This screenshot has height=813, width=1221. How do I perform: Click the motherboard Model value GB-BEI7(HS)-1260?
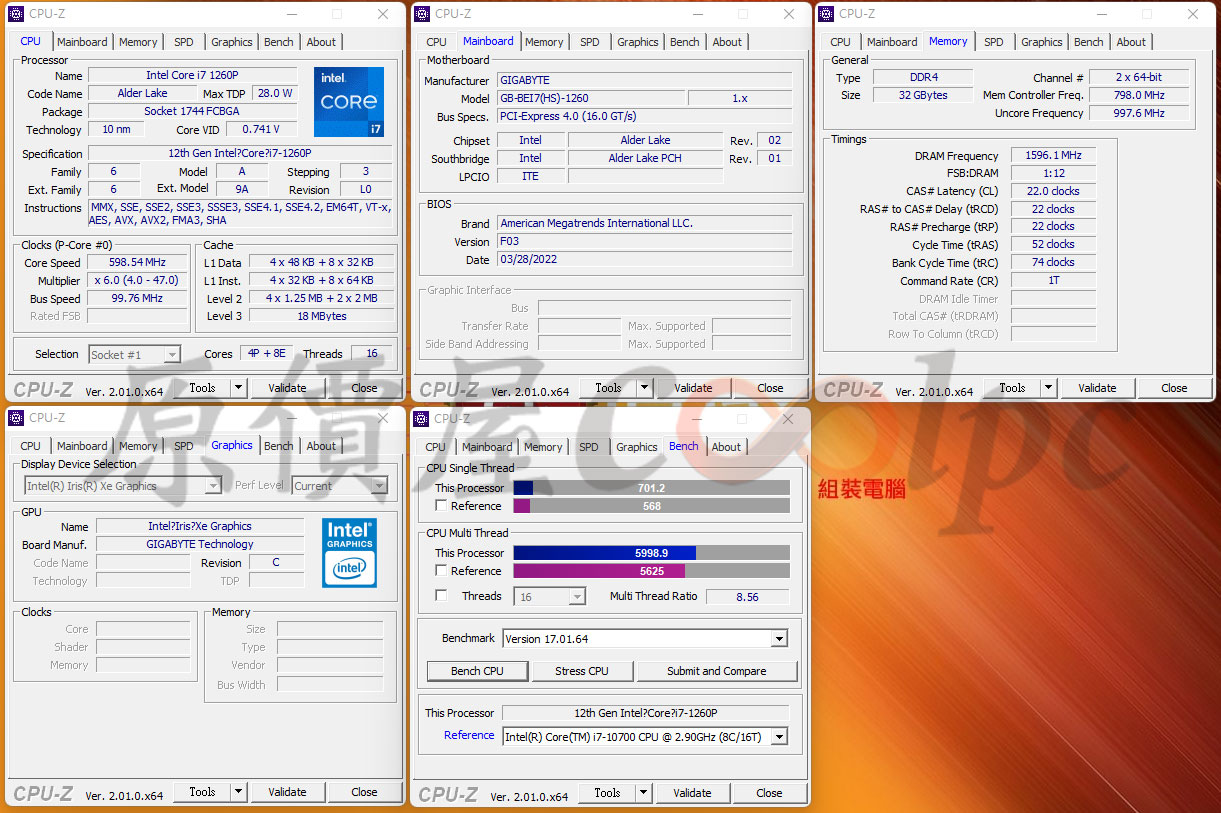591,98
